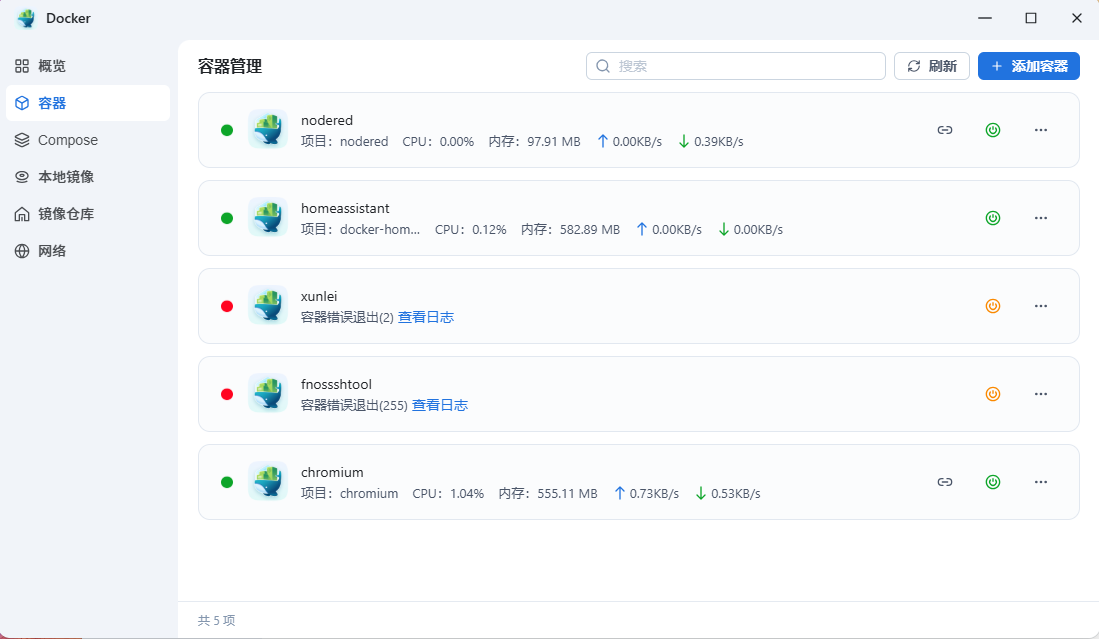Viewport: 1099px width, 639px height.
Task: Toggle power for nodered container
Action: tap(992, 130)
